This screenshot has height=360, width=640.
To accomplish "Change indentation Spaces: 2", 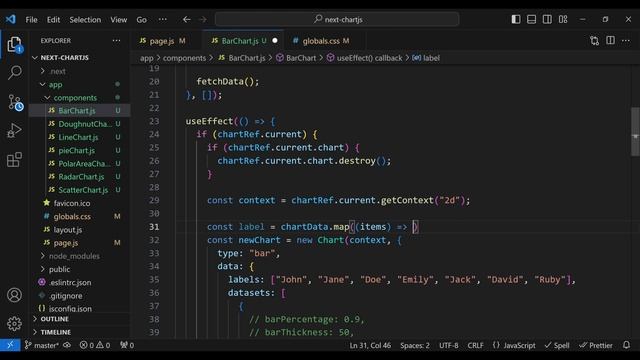I will (415, 345).
